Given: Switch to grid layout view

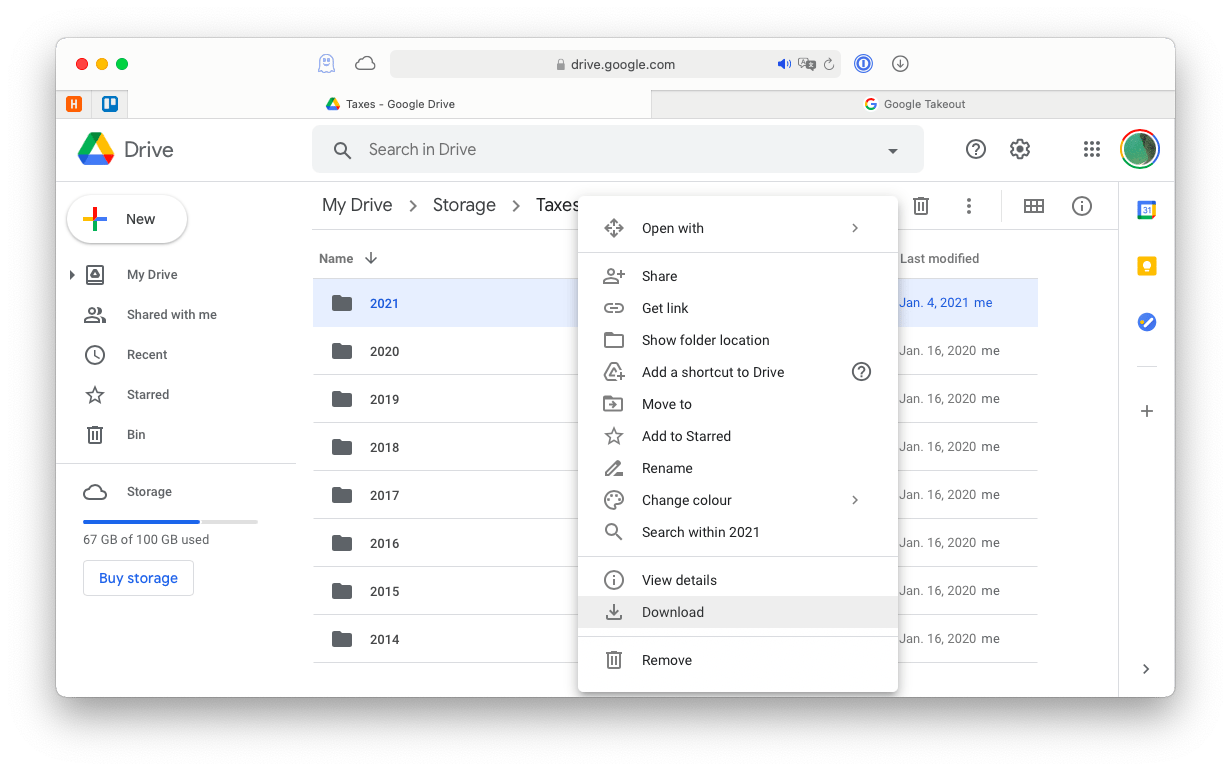Looking at the screenshot, I should pyautogui.click(x=1034, y=205).
